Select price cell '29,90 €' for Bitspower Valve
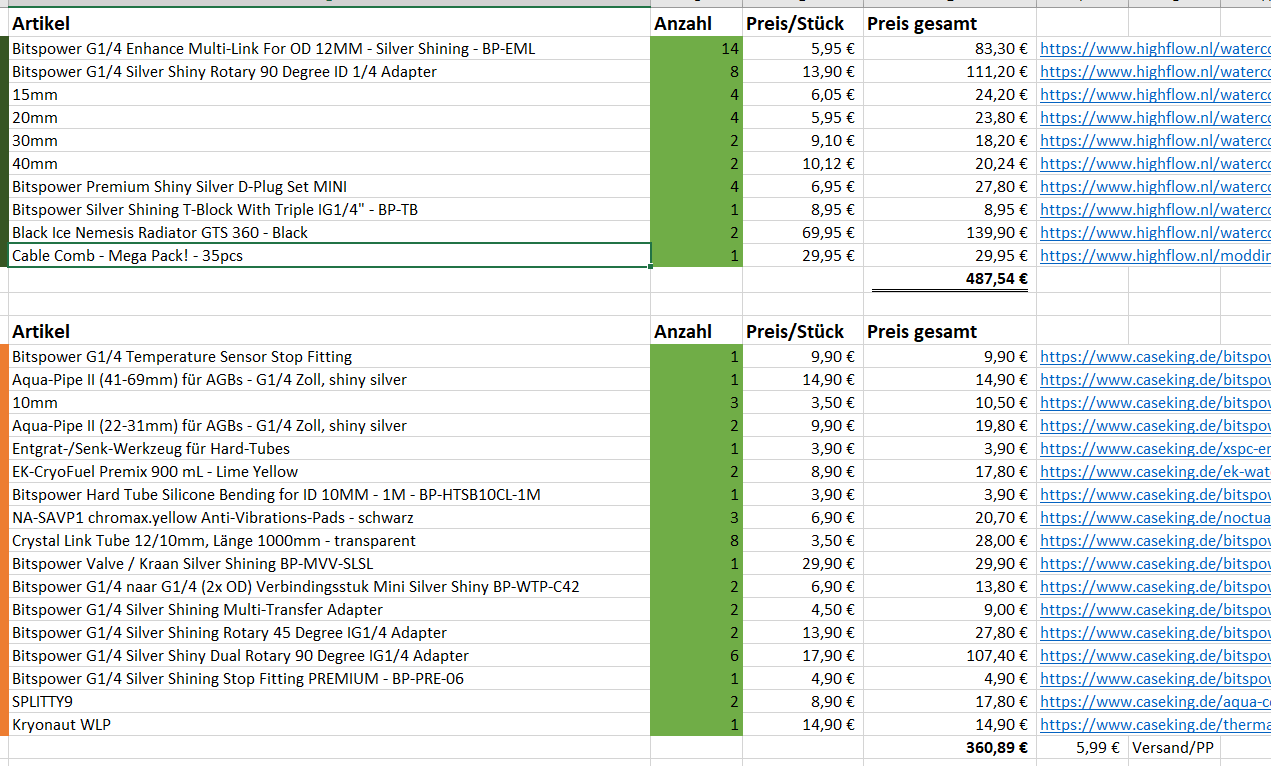 pyautogui.click(x=803, y=563)
